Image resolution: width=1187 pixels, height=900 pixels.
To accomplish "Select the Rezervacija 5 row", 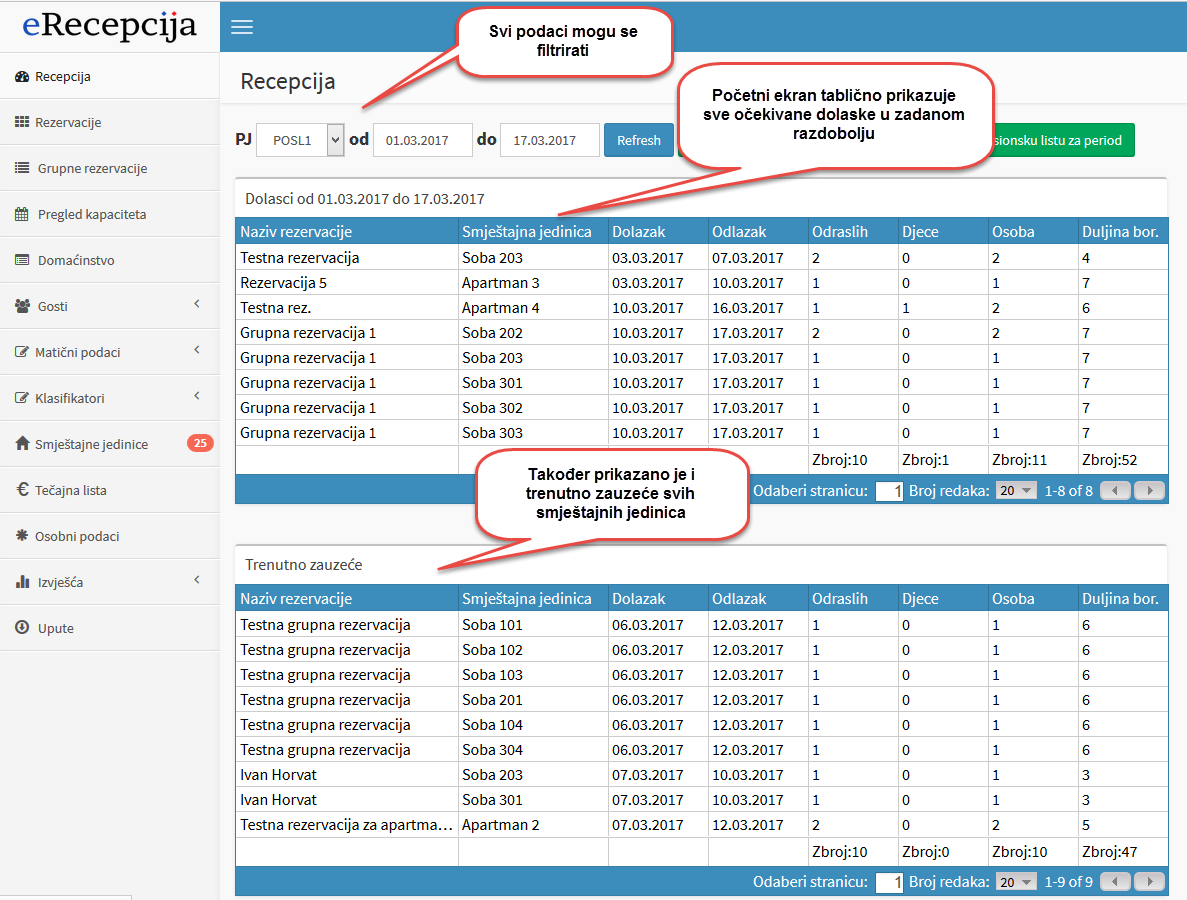I will pyautogui.click(x=701, y=282).
